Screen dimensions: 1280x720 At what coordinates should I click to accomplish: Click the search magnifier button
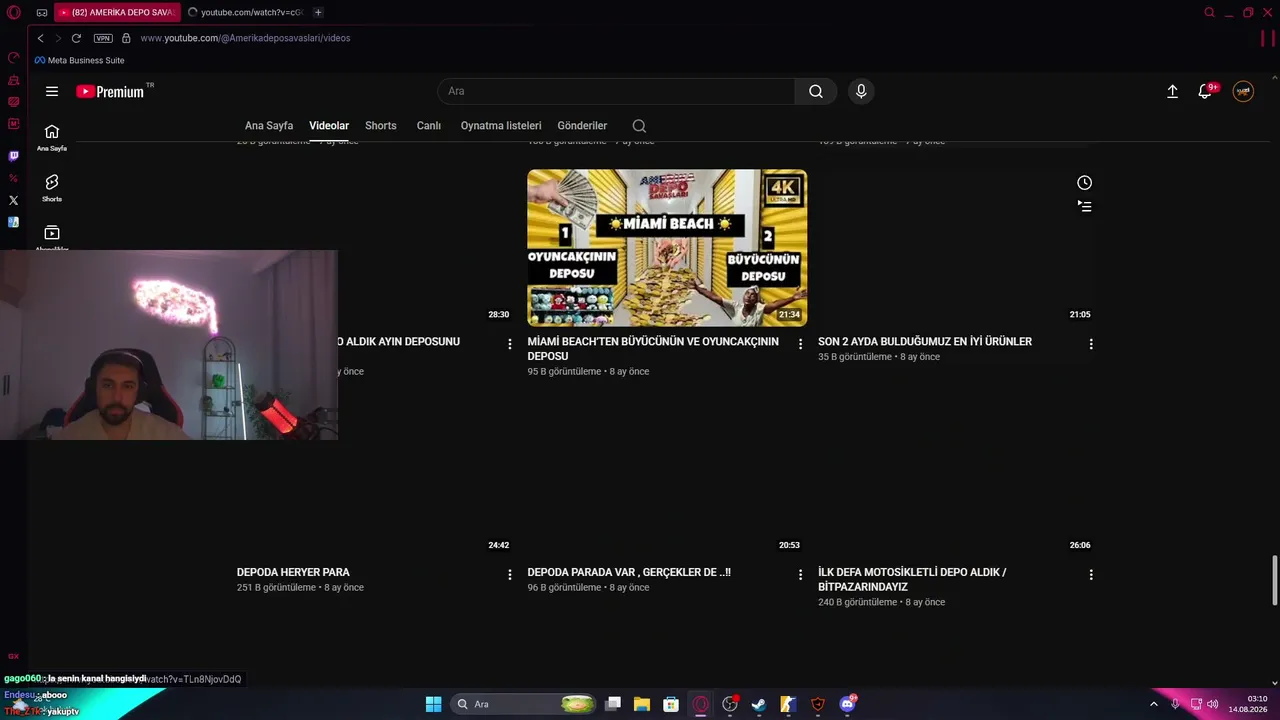816,91
